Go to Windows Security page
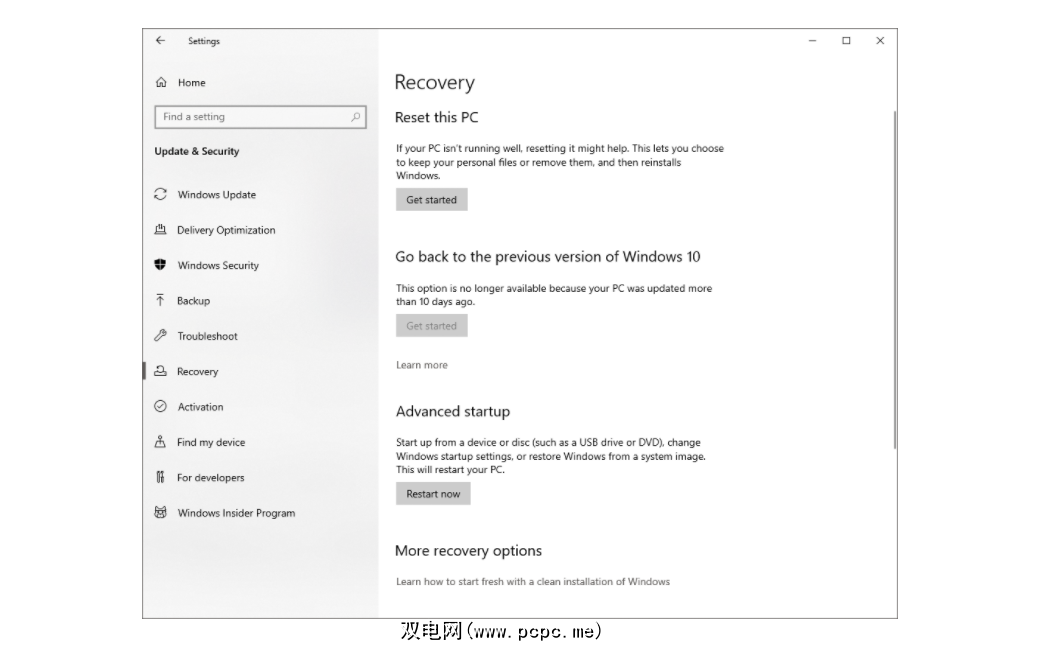 218,265
